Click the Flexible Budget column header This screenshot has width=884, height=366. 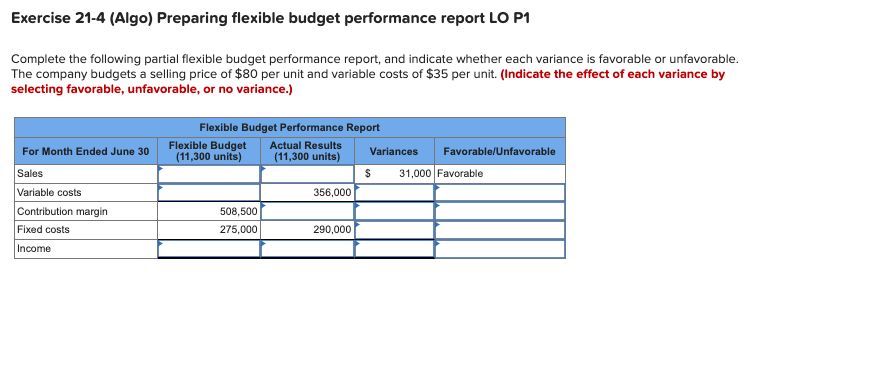click(208, 151)
